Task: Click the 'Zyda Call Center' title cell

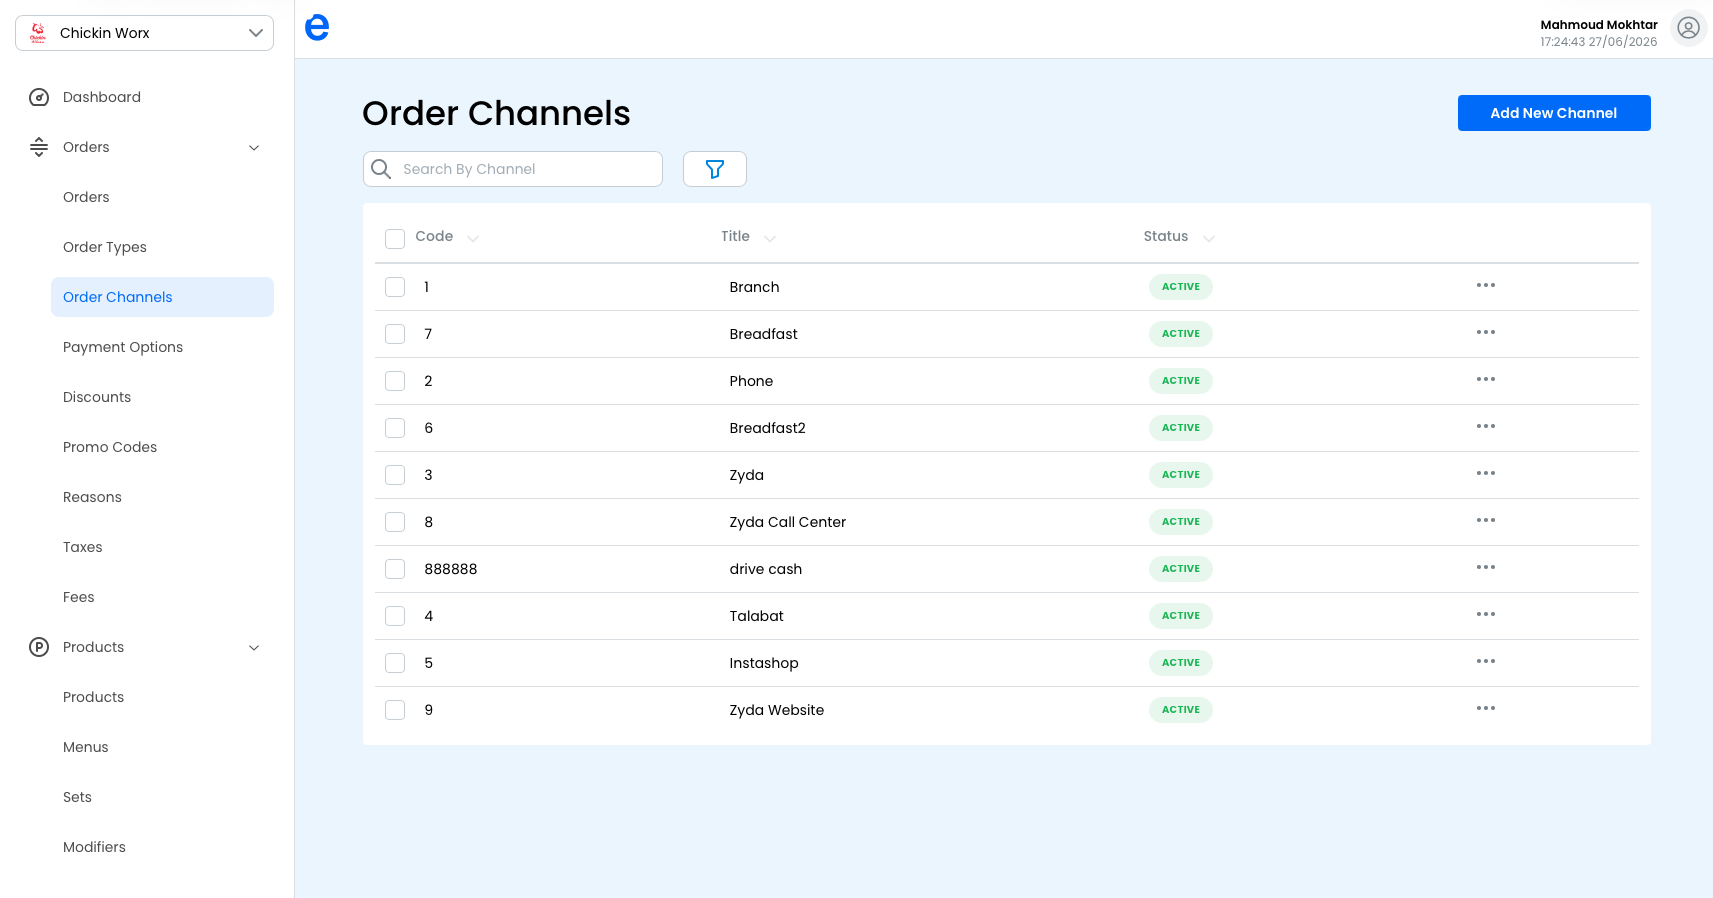Action: [788, 522]
